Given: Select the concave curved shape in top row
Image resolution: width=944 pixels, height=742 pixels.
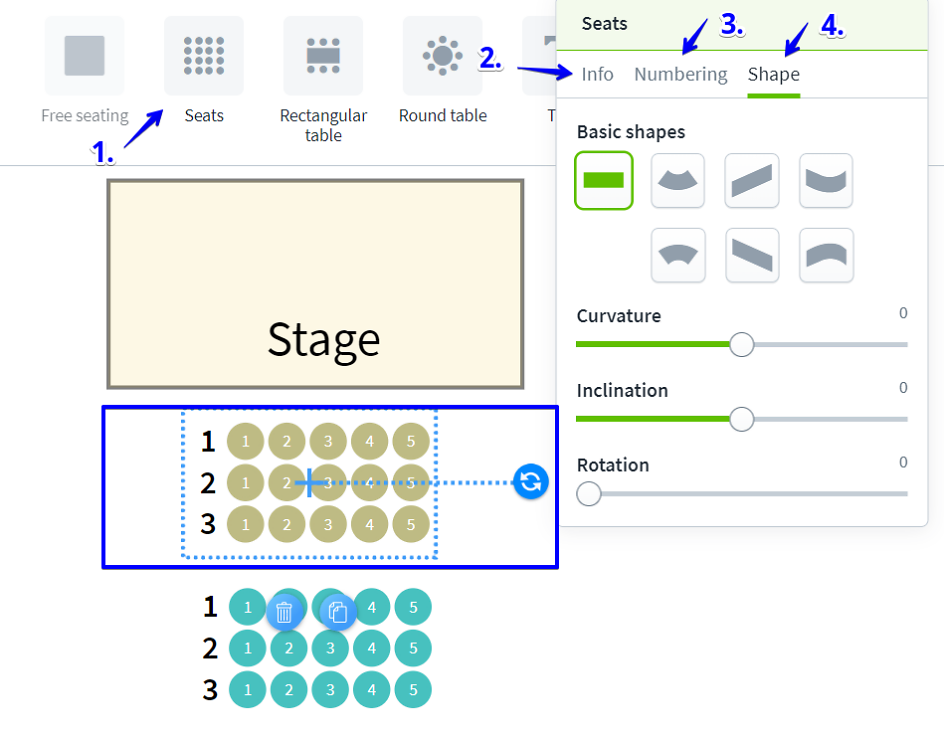Looking at the screenshot, I should click(826, 181).
